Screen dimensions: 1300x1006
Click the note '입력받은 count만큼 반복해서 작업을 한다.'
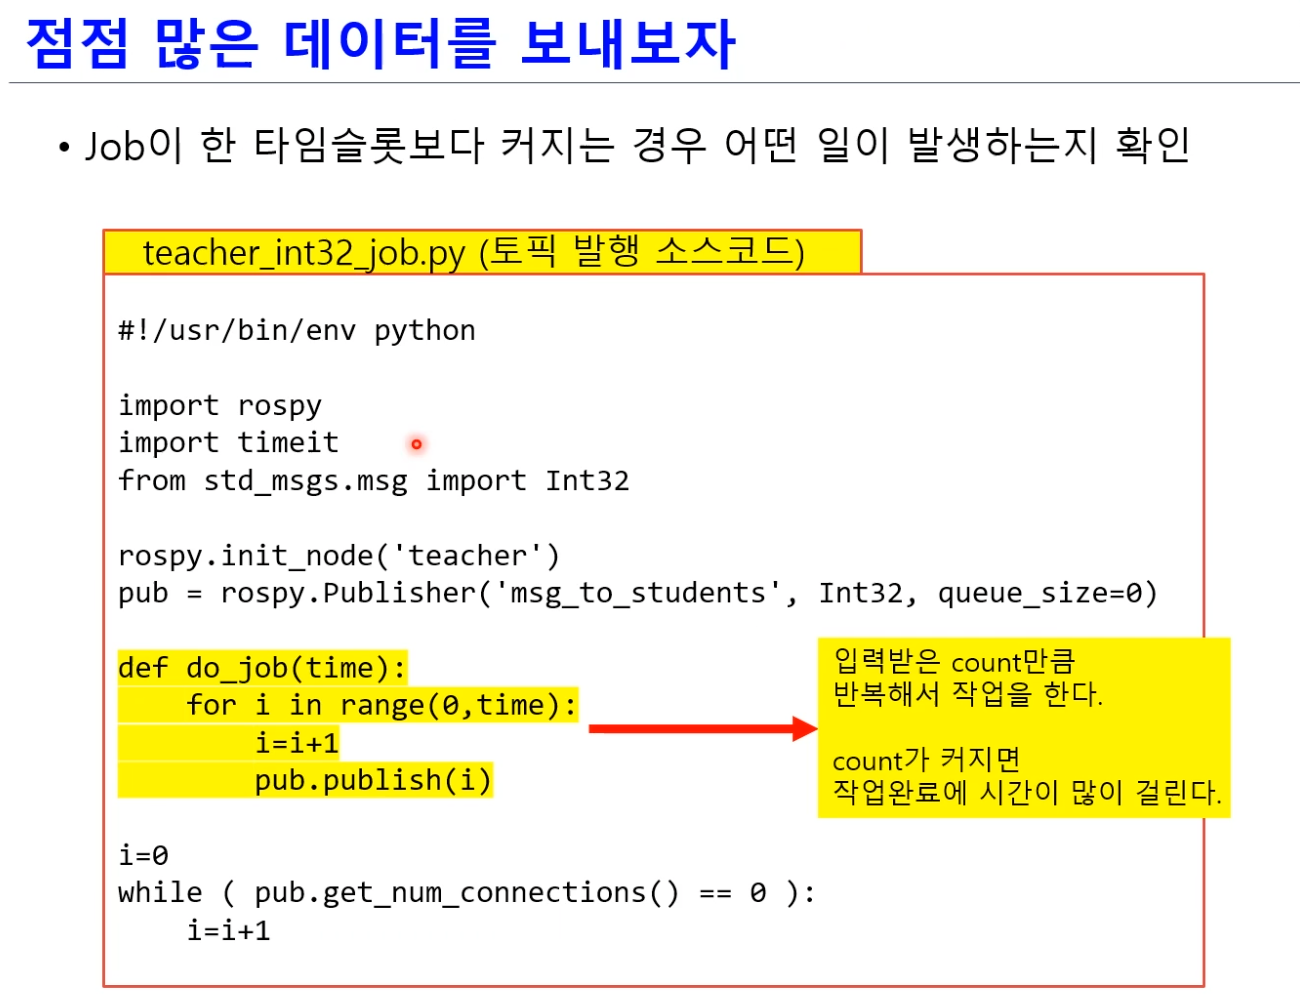pos(967,677)
